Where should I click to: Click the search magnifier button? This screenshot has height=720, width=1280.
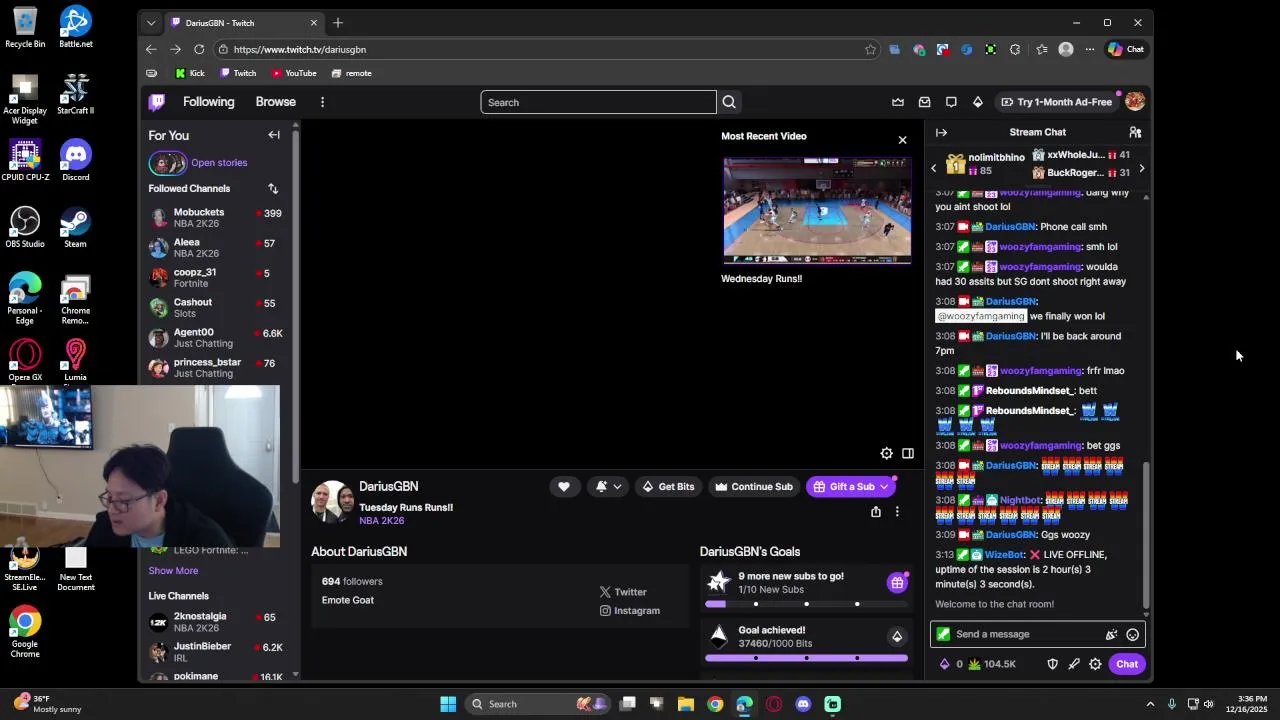[729, 102]
